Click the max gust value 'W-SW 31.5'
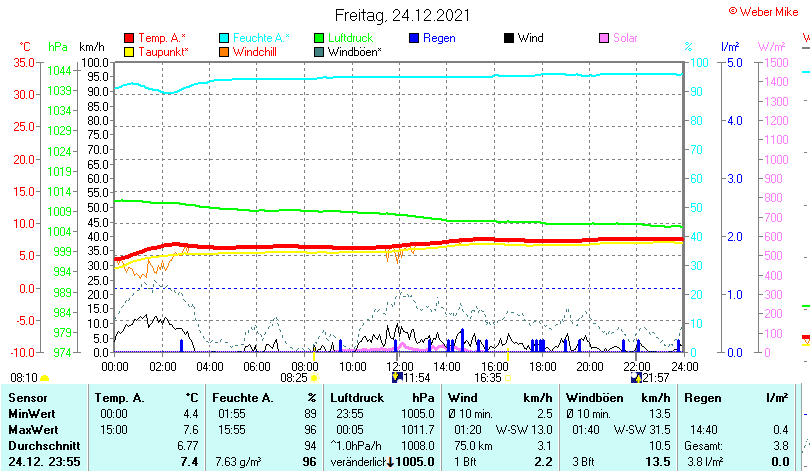 click(642, 430)
